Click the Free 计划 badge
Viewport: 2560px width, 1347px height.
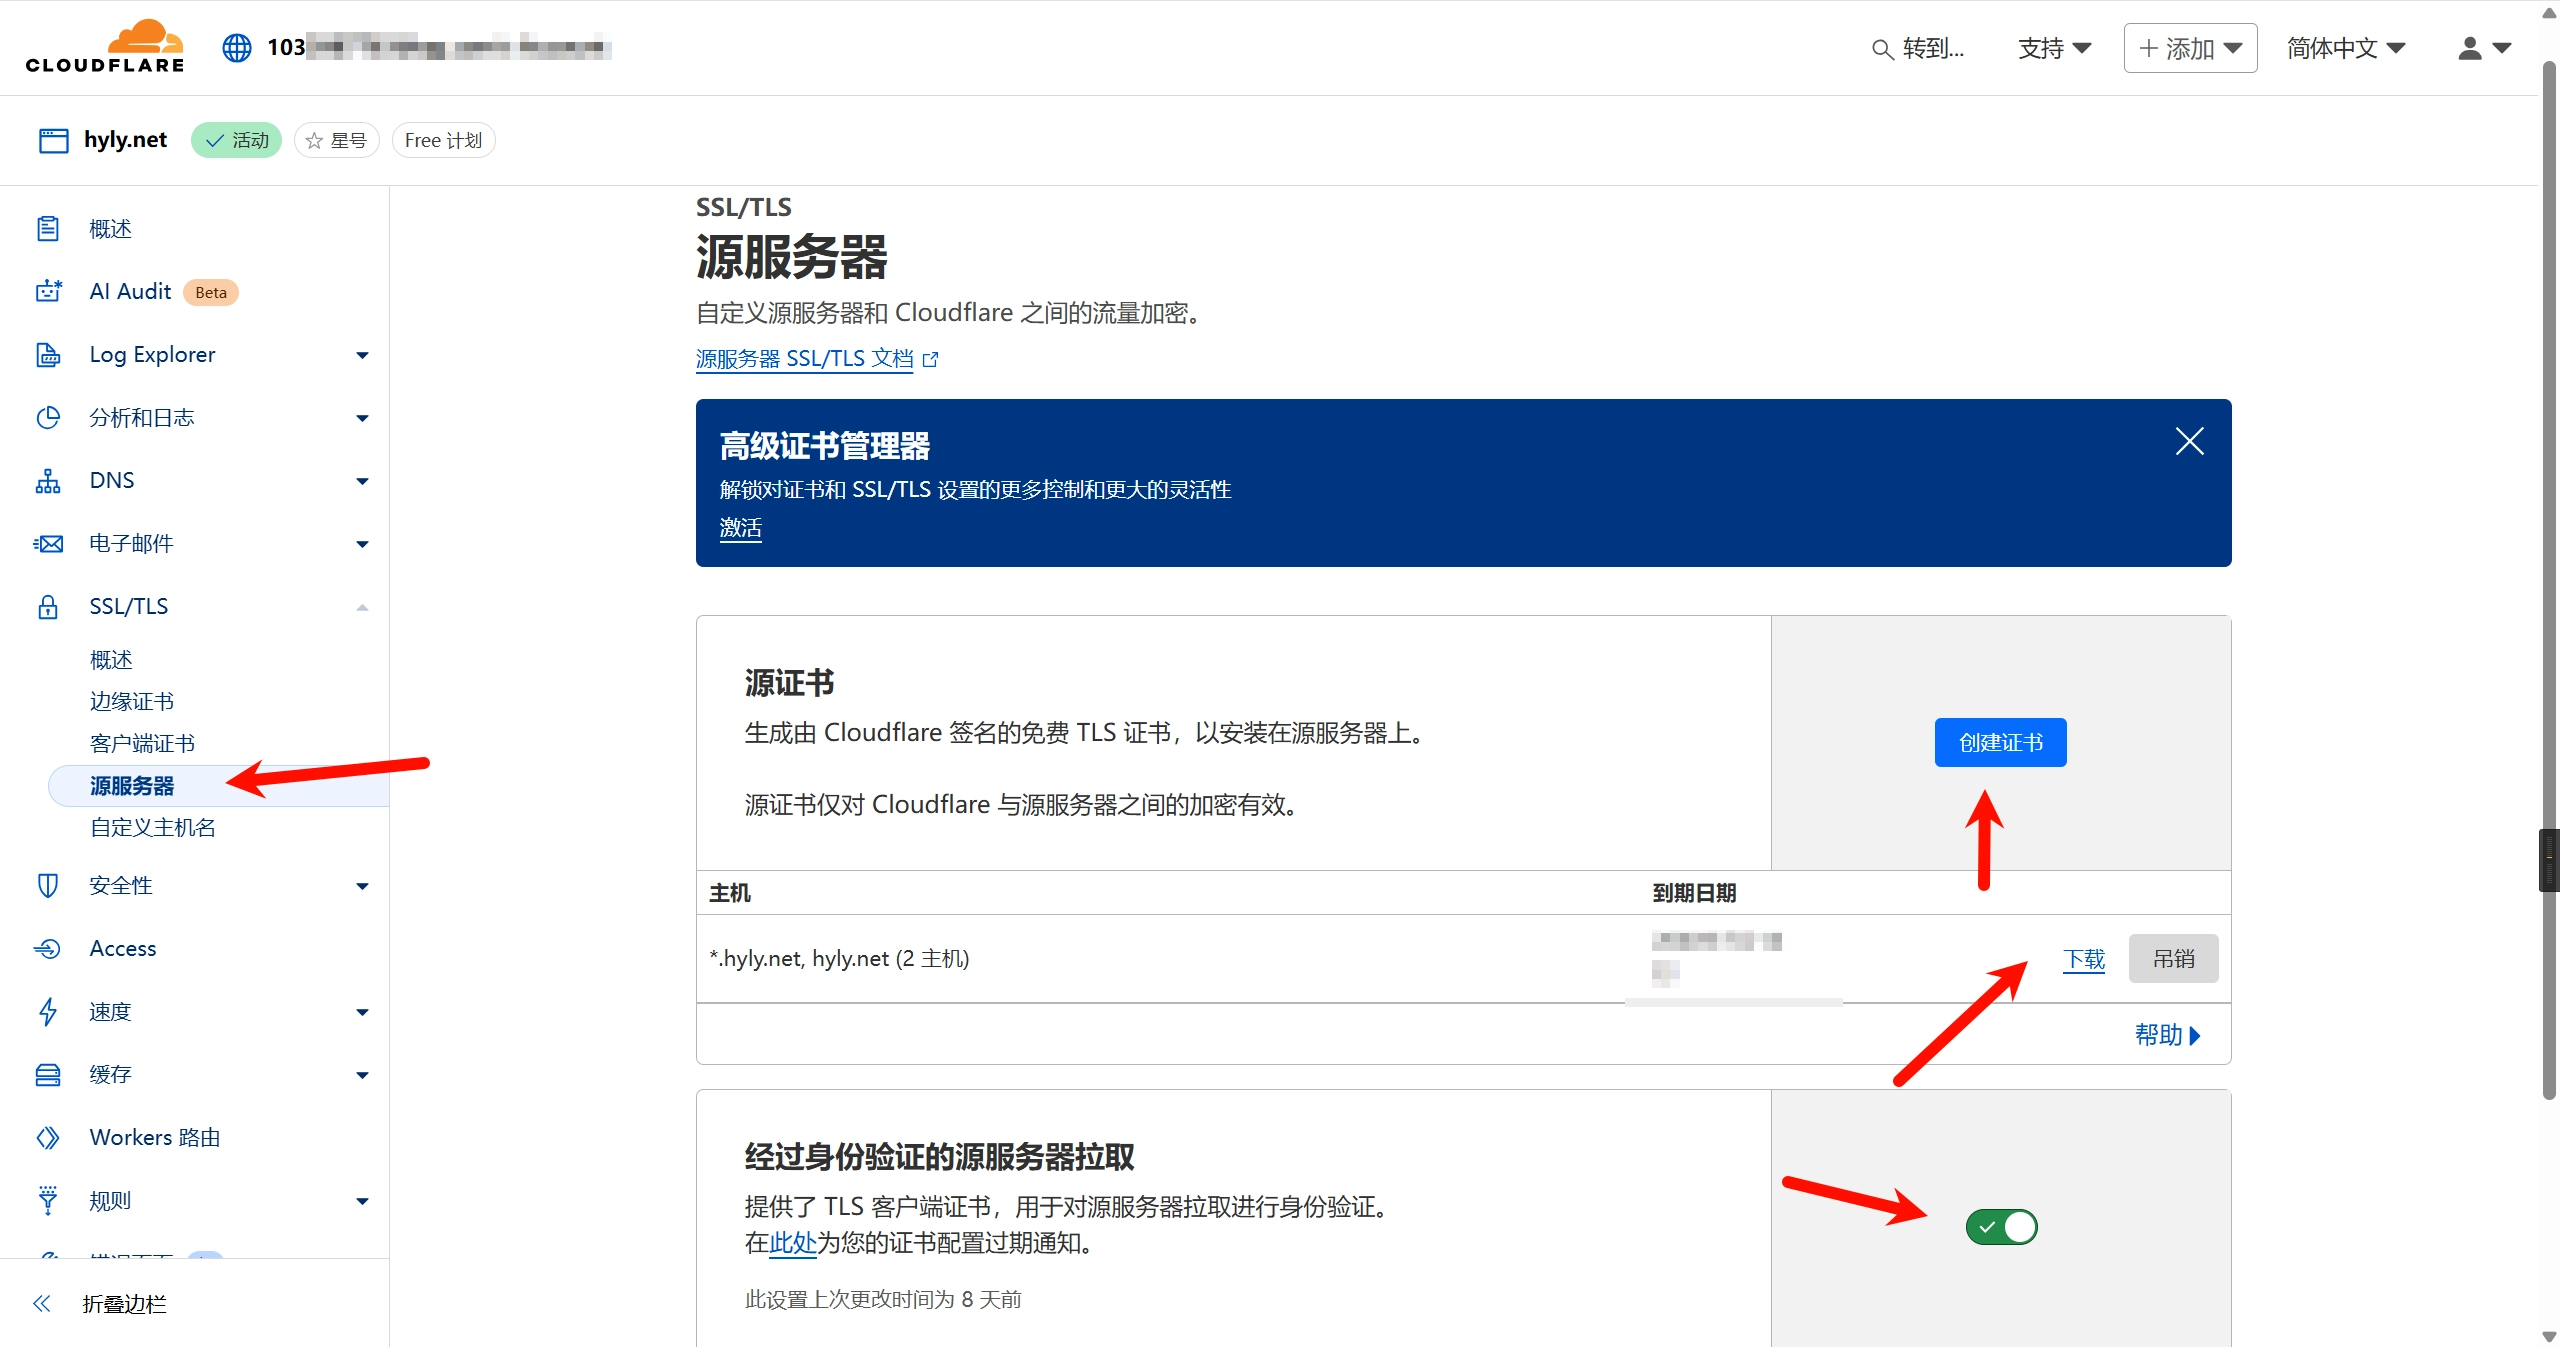tap(443, 140)
